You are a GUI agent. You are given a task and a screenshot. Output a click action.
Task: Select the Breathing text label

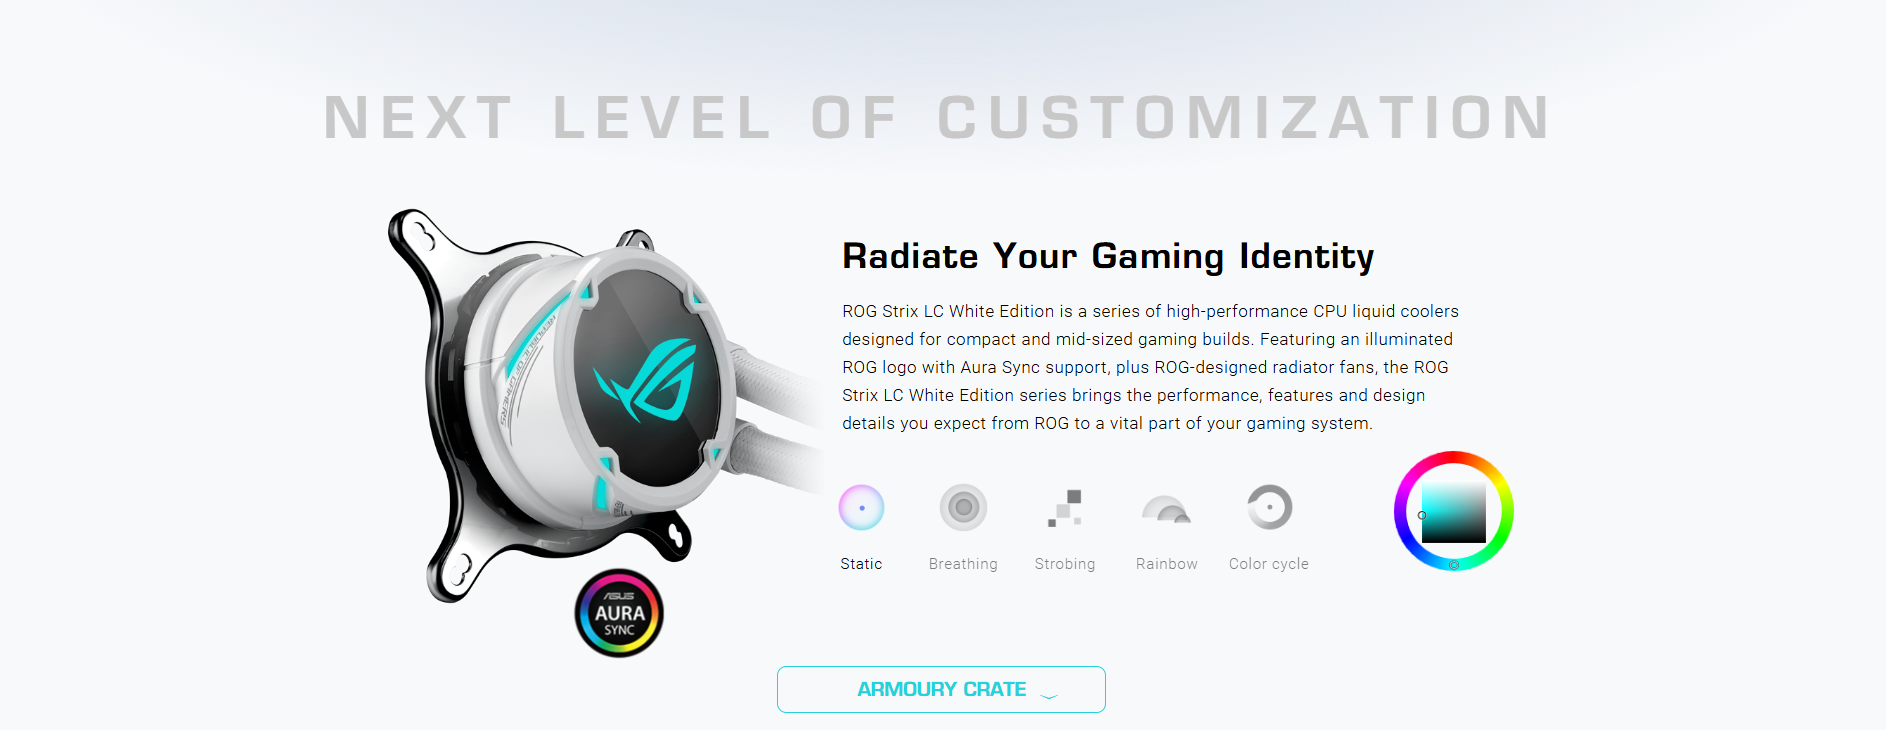[x=963, y=564]
